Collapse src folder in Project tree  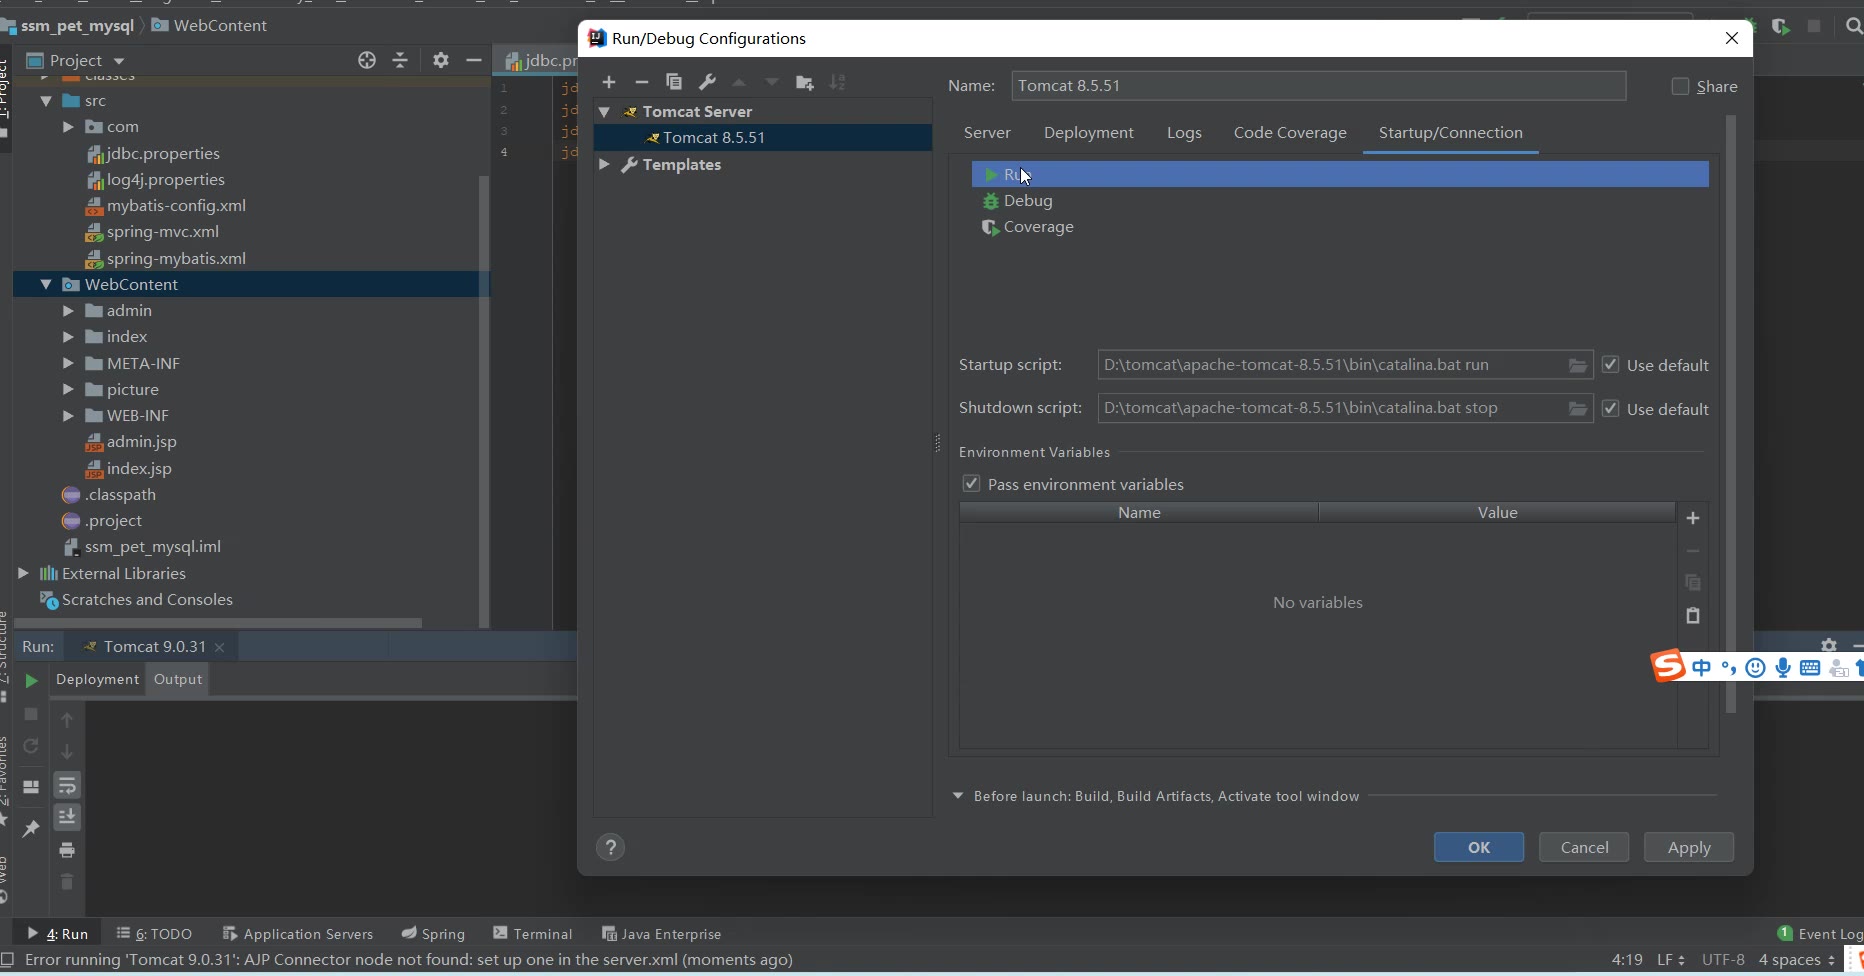pos(46,101)
